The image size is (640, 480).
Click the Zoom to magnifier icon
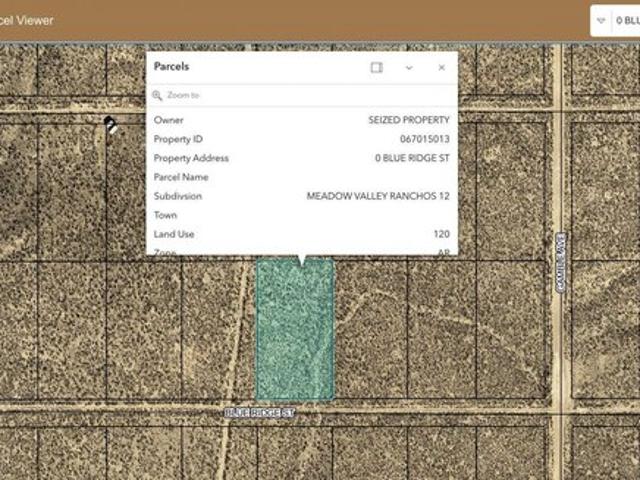coord(157,96)
